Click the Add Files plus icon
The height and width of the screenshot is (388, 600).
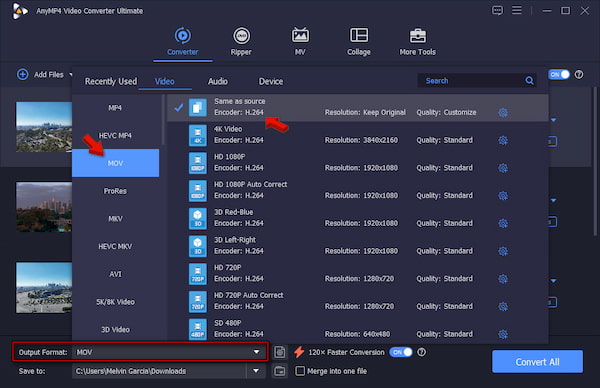click(x=23, y=74)
